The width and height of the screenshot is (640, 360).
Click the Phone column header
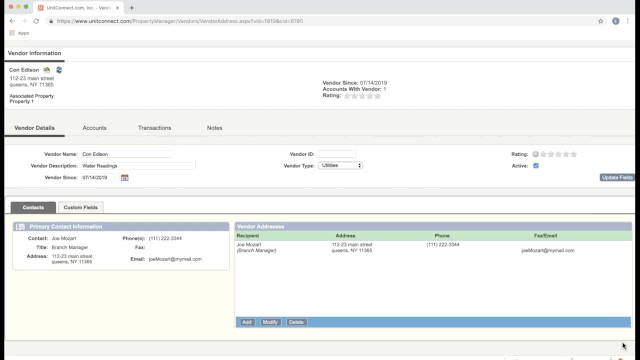pyautogui.click(x=442, y=236)
